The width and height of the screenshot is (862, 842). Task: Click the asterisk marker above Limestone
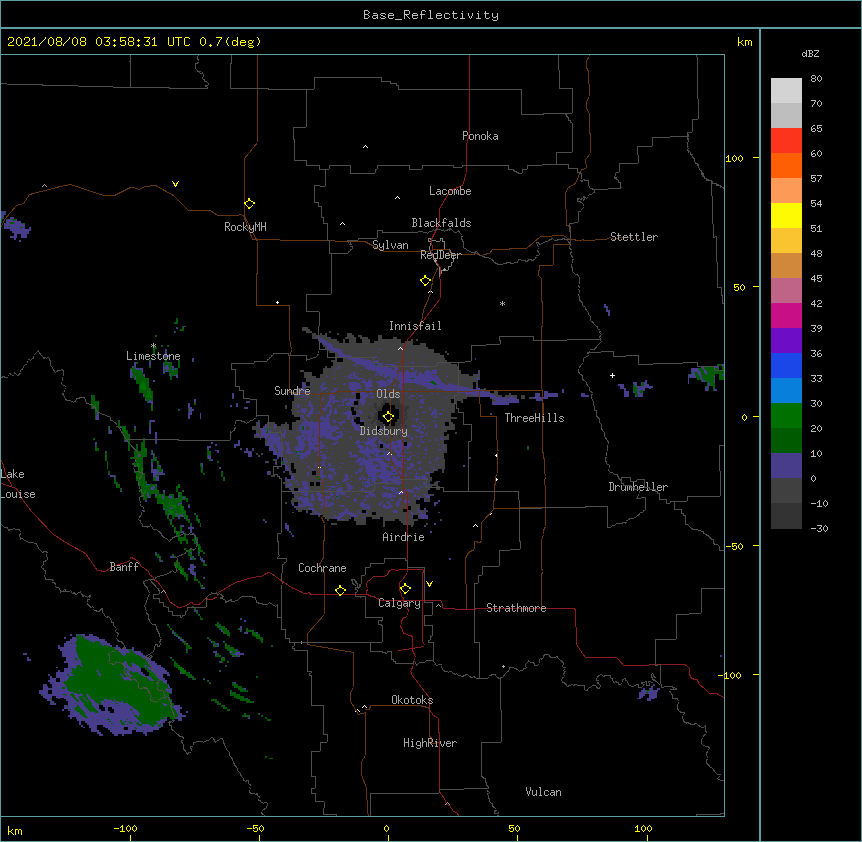tap(154, 346)
